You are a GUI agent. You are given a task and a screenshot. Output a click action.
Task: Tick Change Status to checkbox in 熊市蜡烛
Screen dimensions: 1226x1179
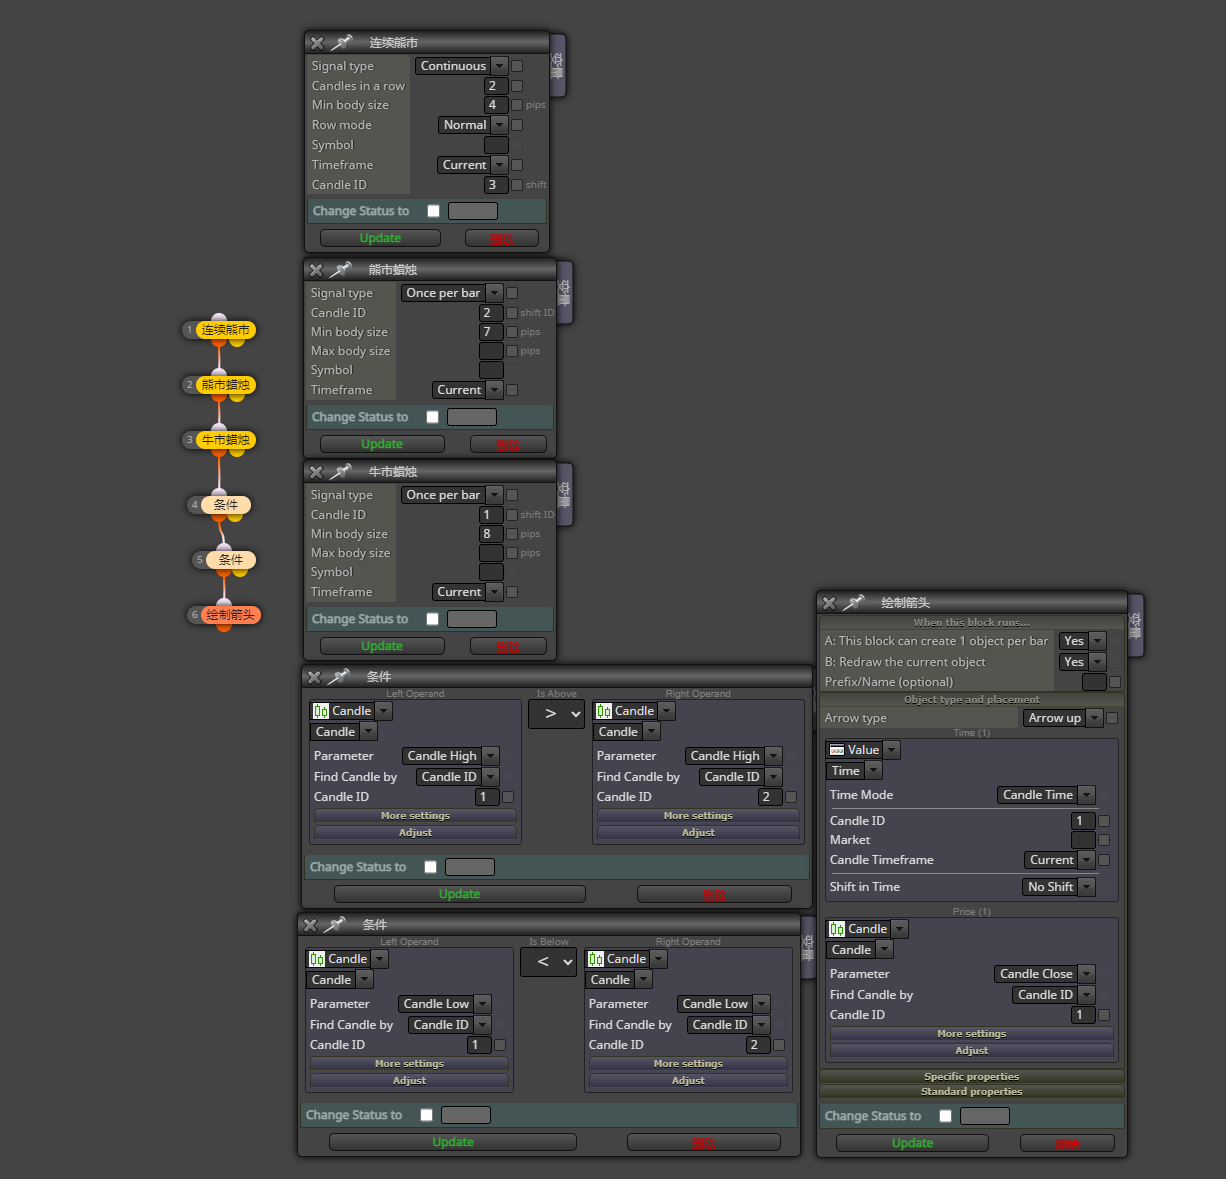click(x=432, y=417)
